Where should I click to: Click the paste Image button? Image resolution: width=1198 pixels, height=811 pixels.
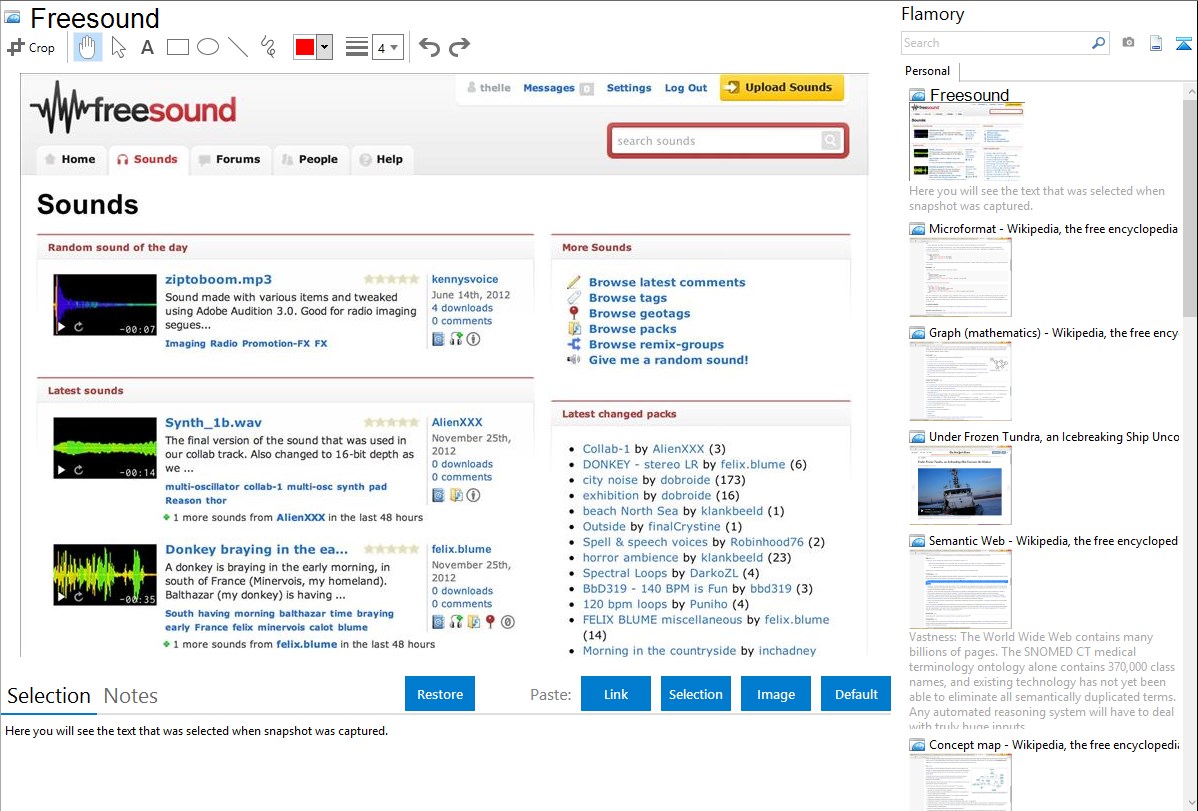776,694
